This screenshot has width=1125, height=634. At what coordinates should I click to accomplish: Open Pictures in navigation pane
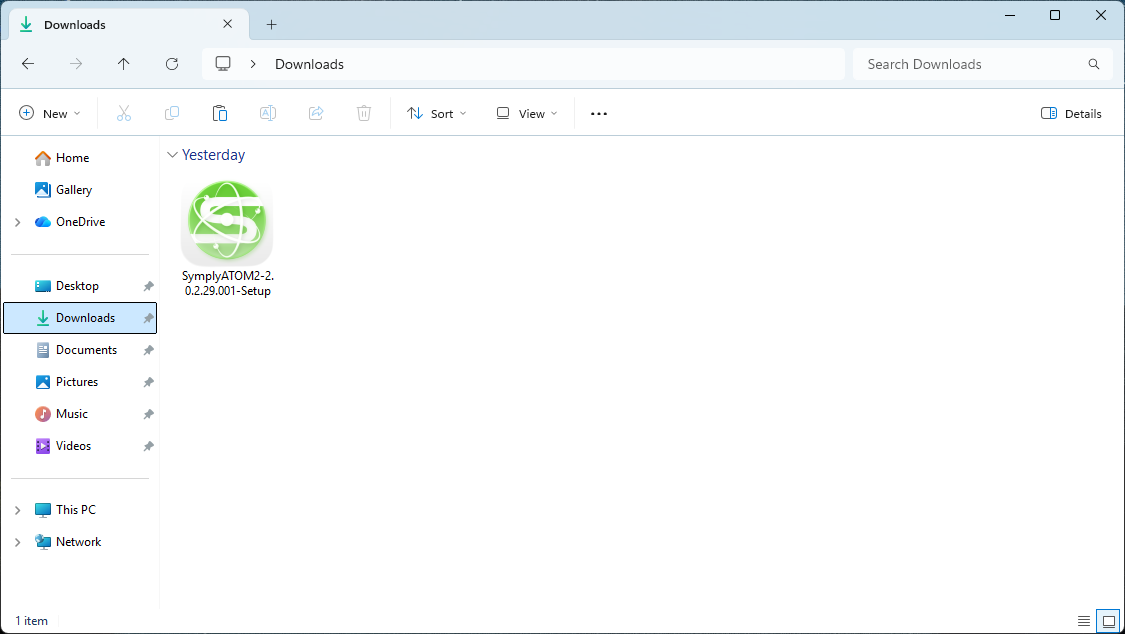tap(77, 382)
